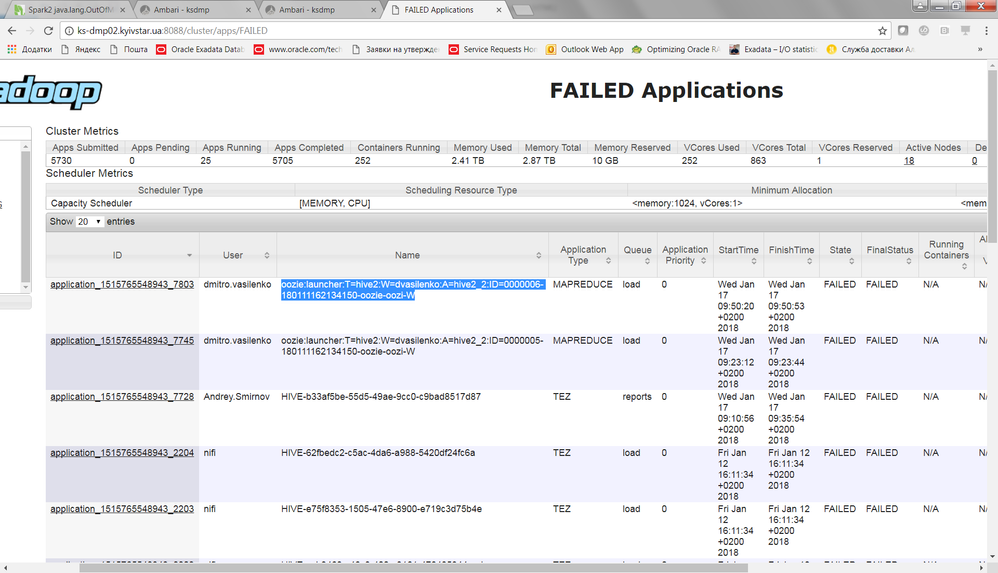Open the www.oracle.com/tech bookmark
The width and height of the screenshot is (998, 573).
(298, 49)
